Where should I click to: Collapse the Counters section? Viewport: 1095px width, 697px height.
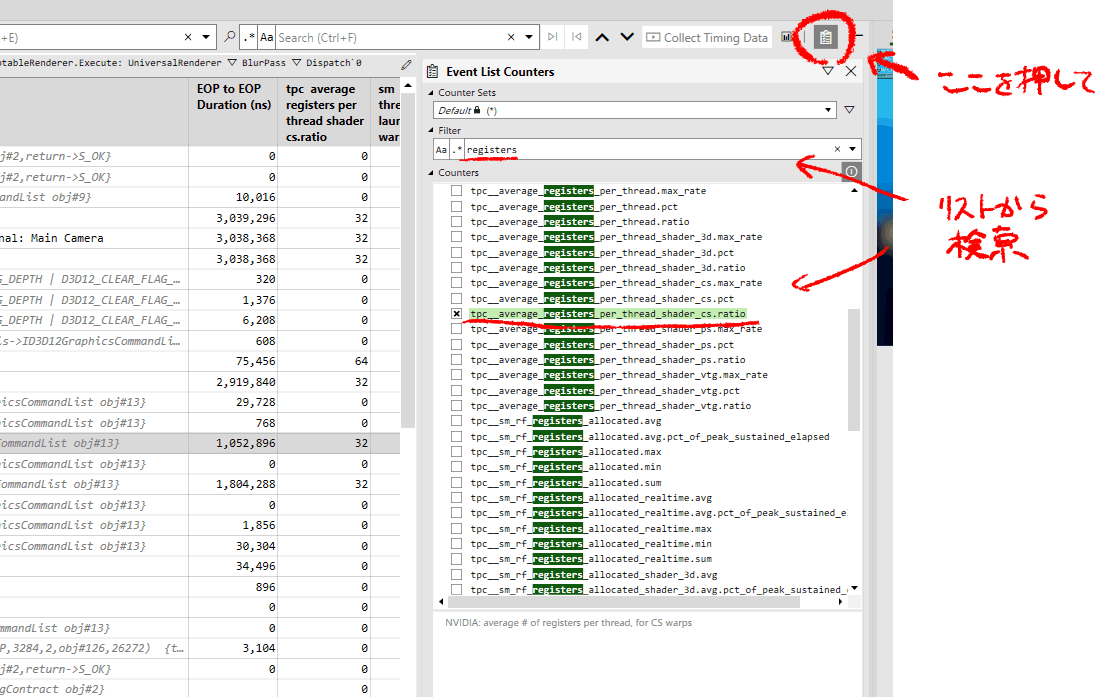pos(431,173)
